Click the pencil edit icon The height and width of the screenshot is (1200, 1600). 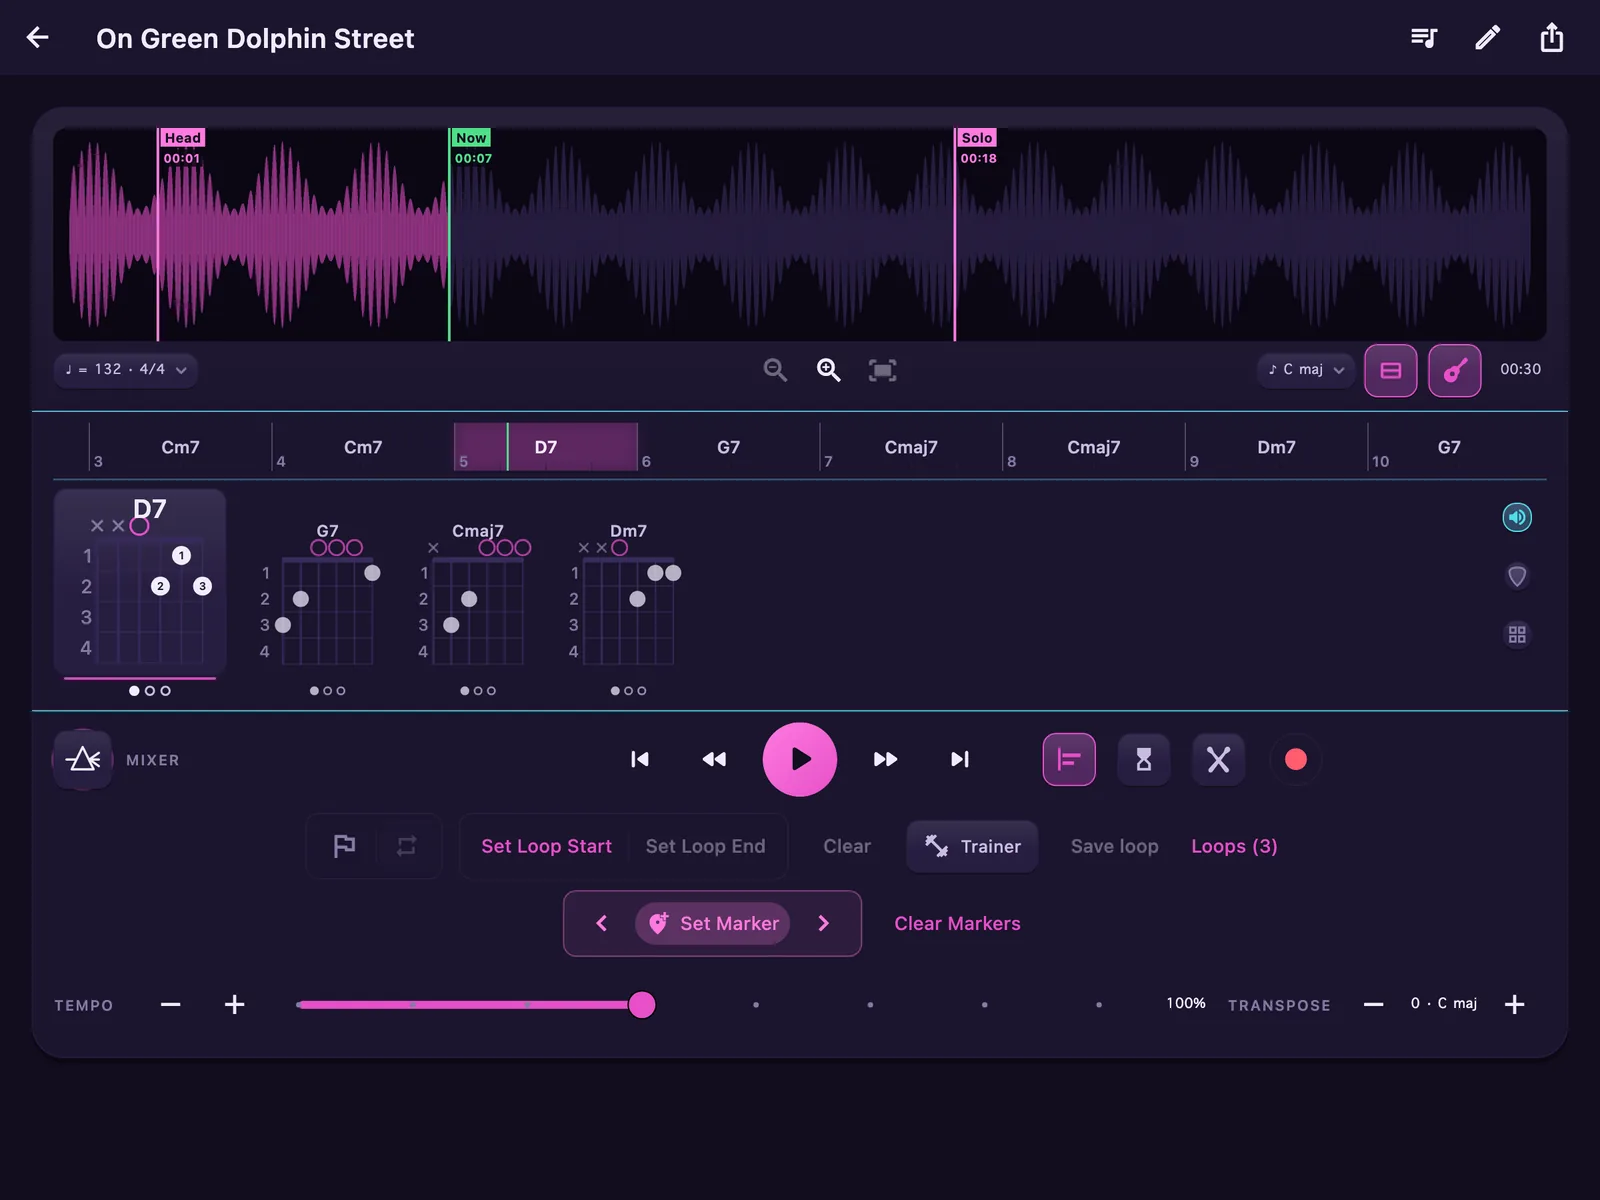pyautogui.click(x=1488, y=38)
